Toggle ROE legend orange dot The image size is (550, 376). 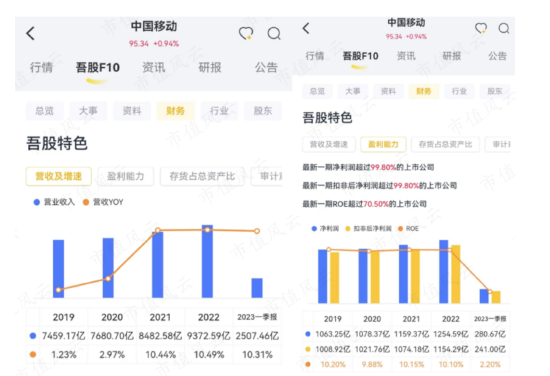click(x=401, y=229)
